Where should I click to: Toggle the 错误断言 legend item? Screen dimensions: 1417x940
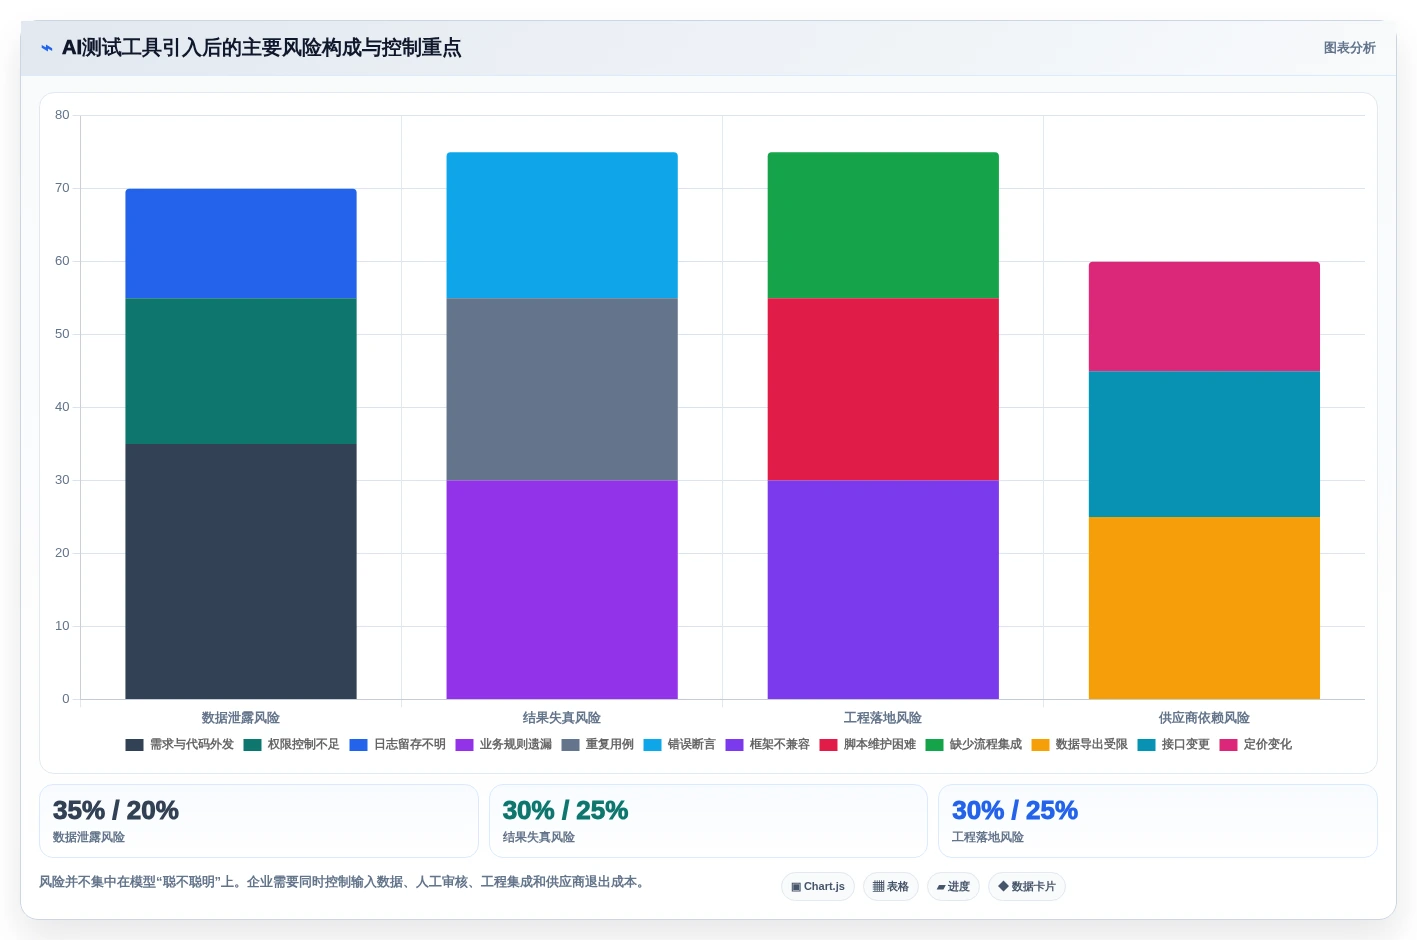click(x=679, y=745)
